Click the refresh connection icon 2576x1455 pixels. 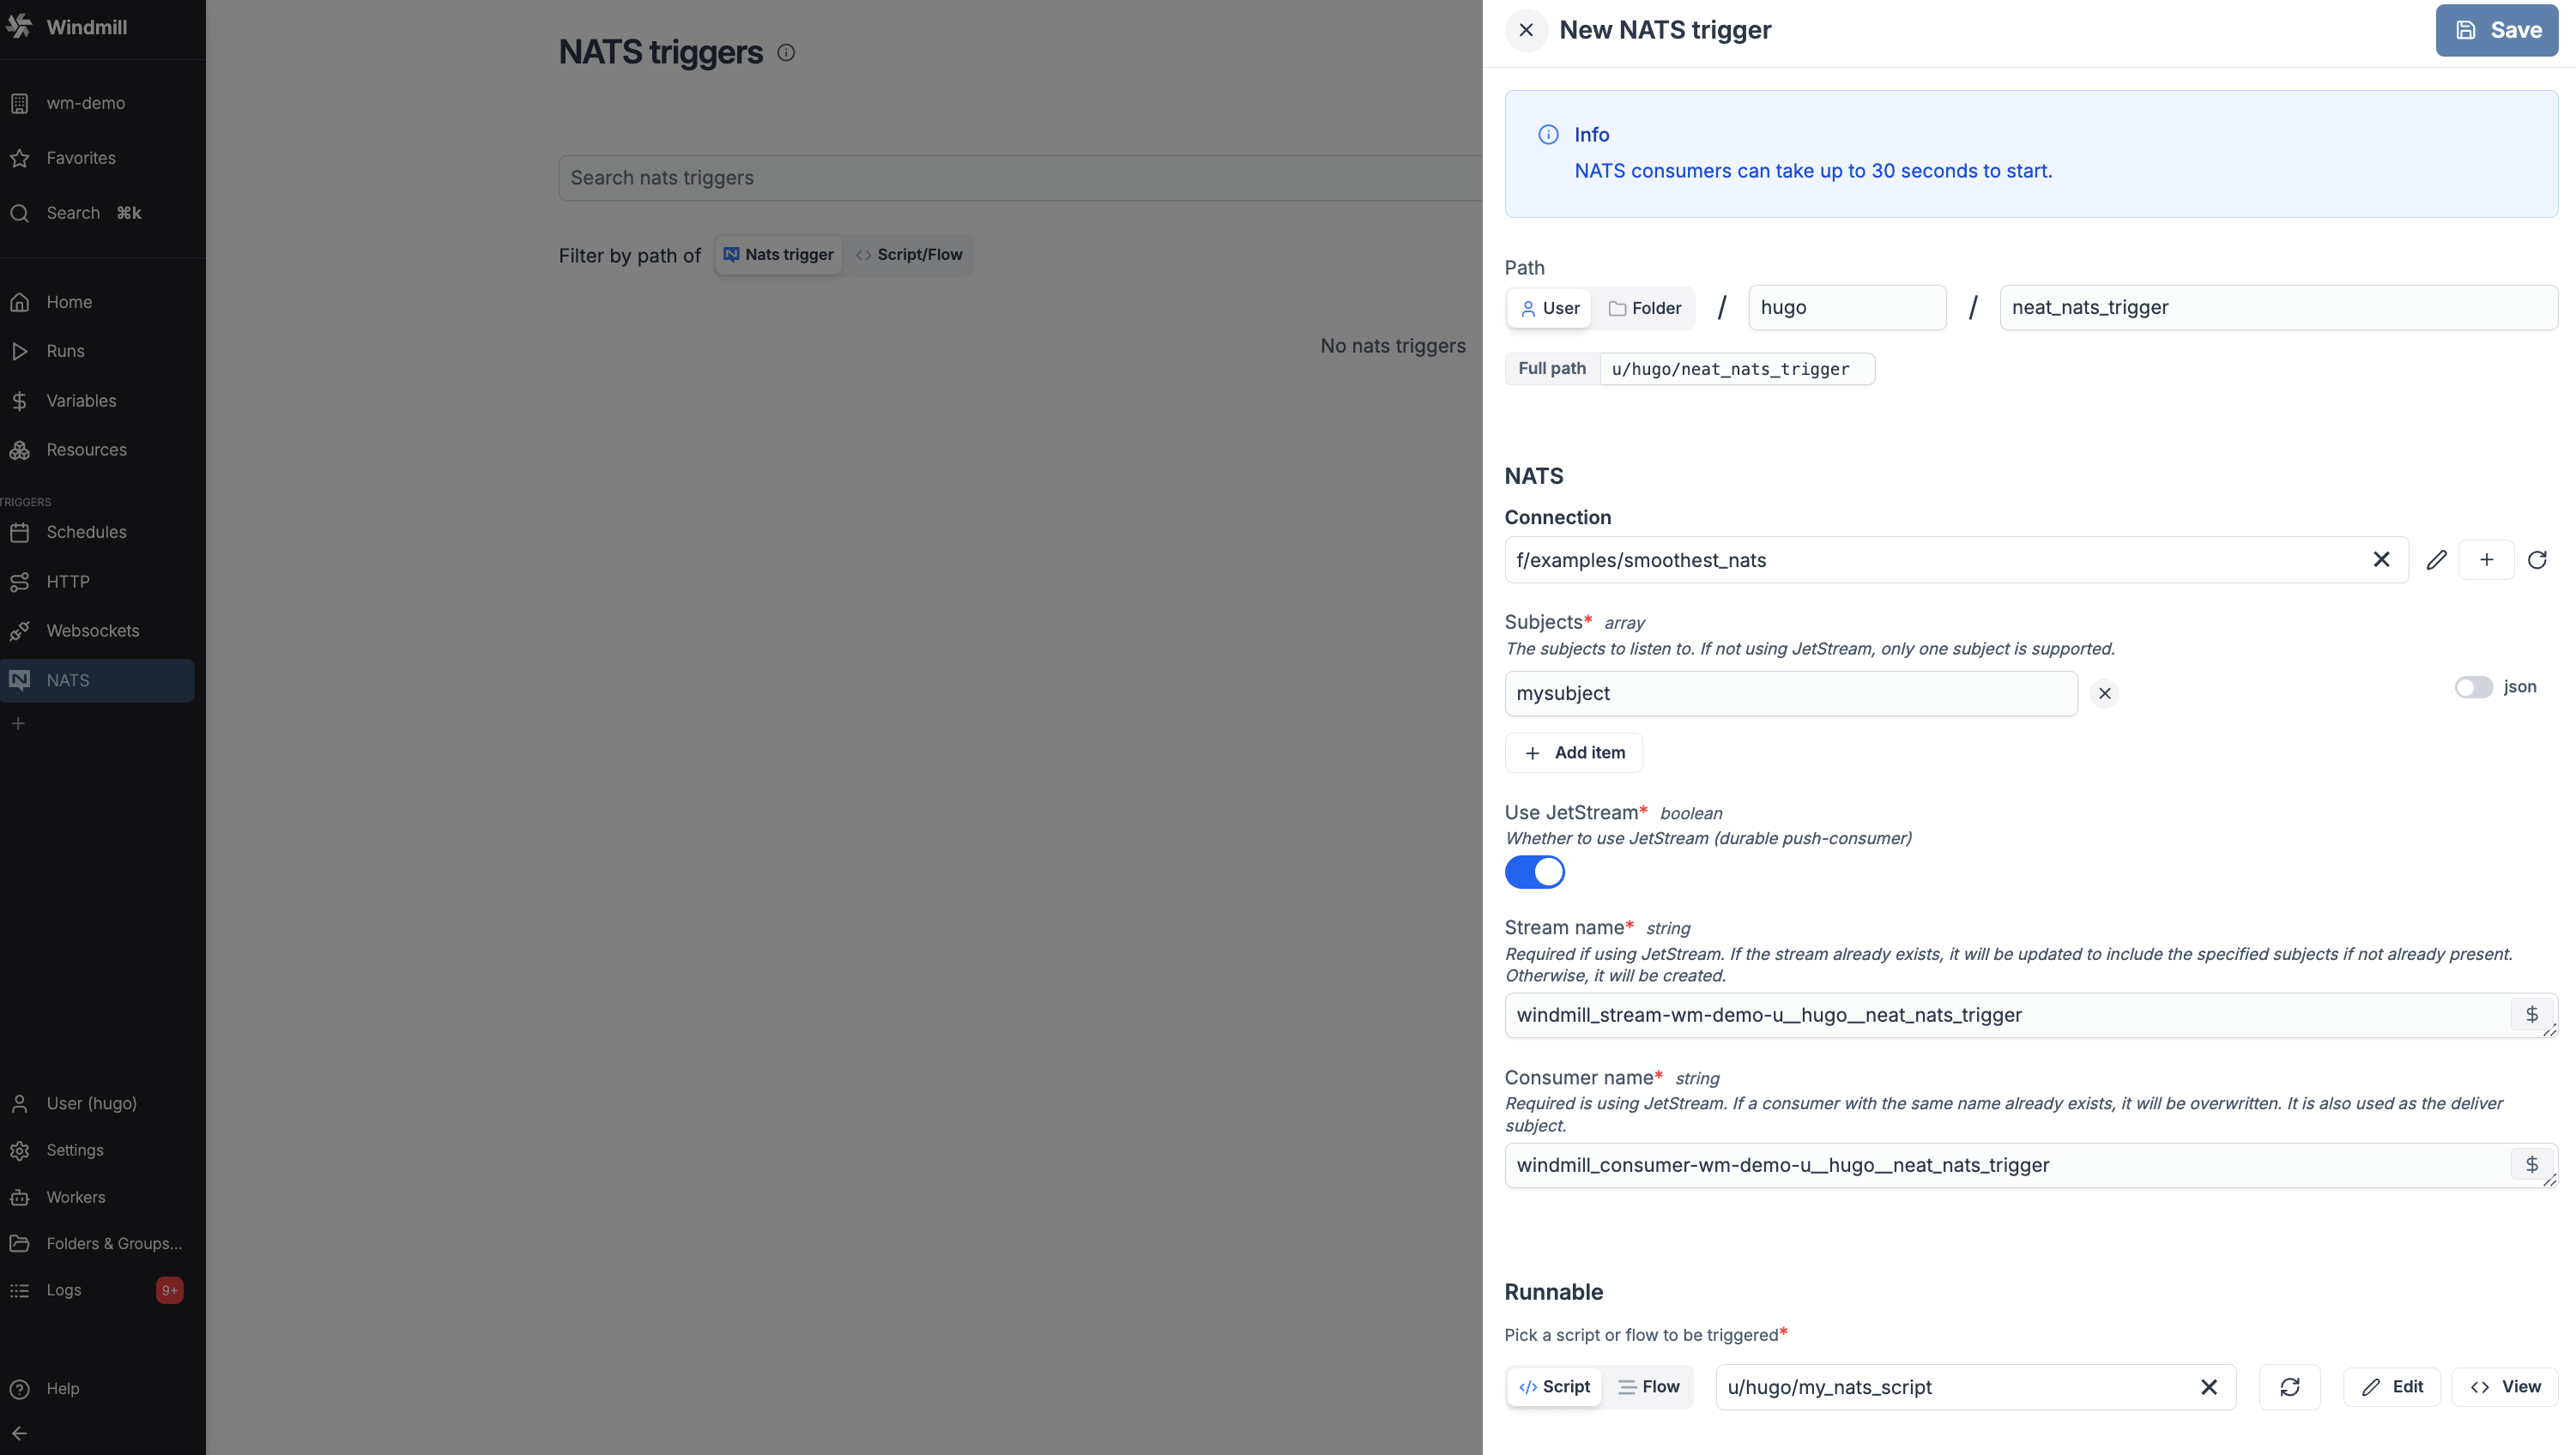point(2537,560)
